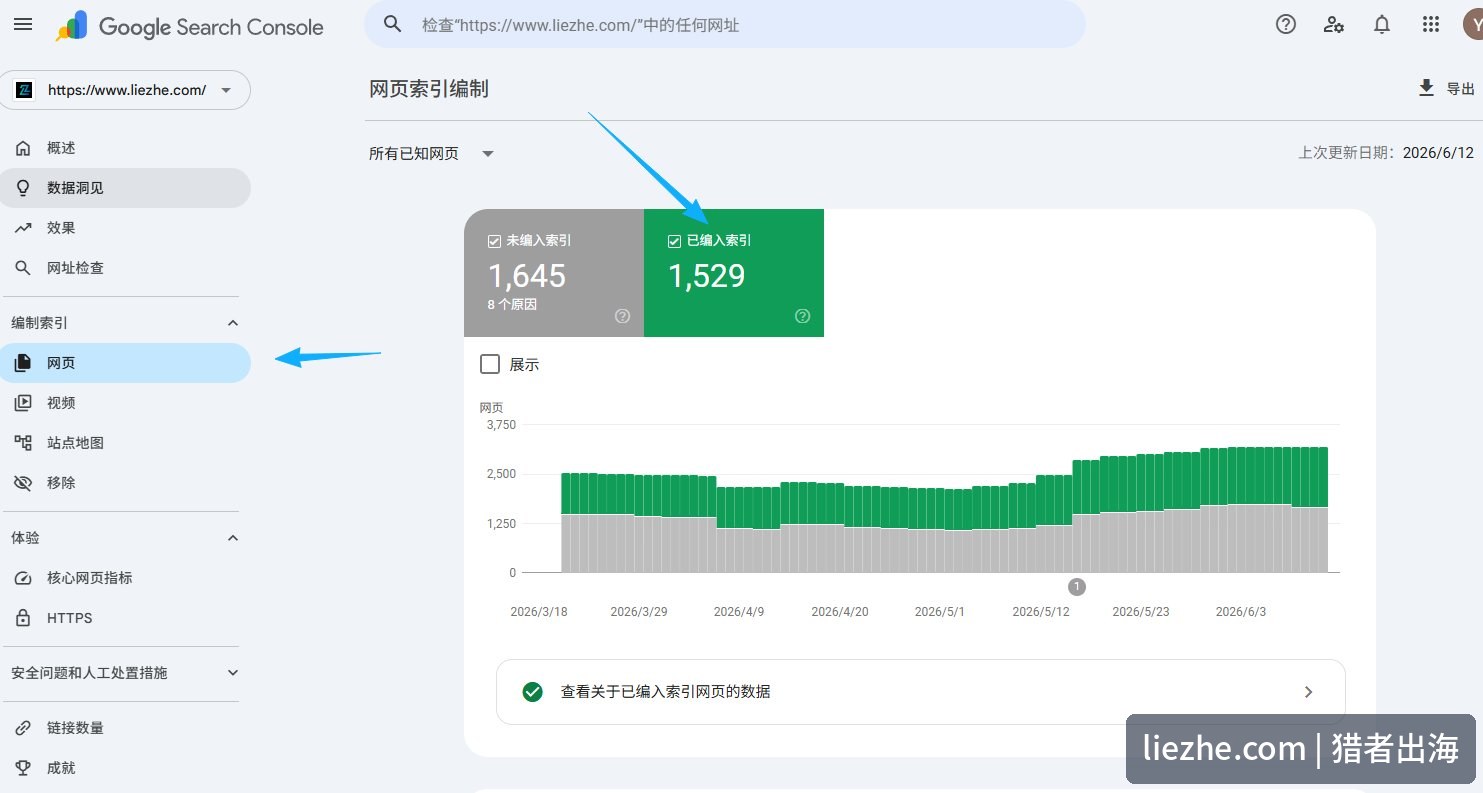The height and width of the screenshot is (793, 1483).
Task: Click the help icon on 已编入索引 card
Action: [802, 316]
